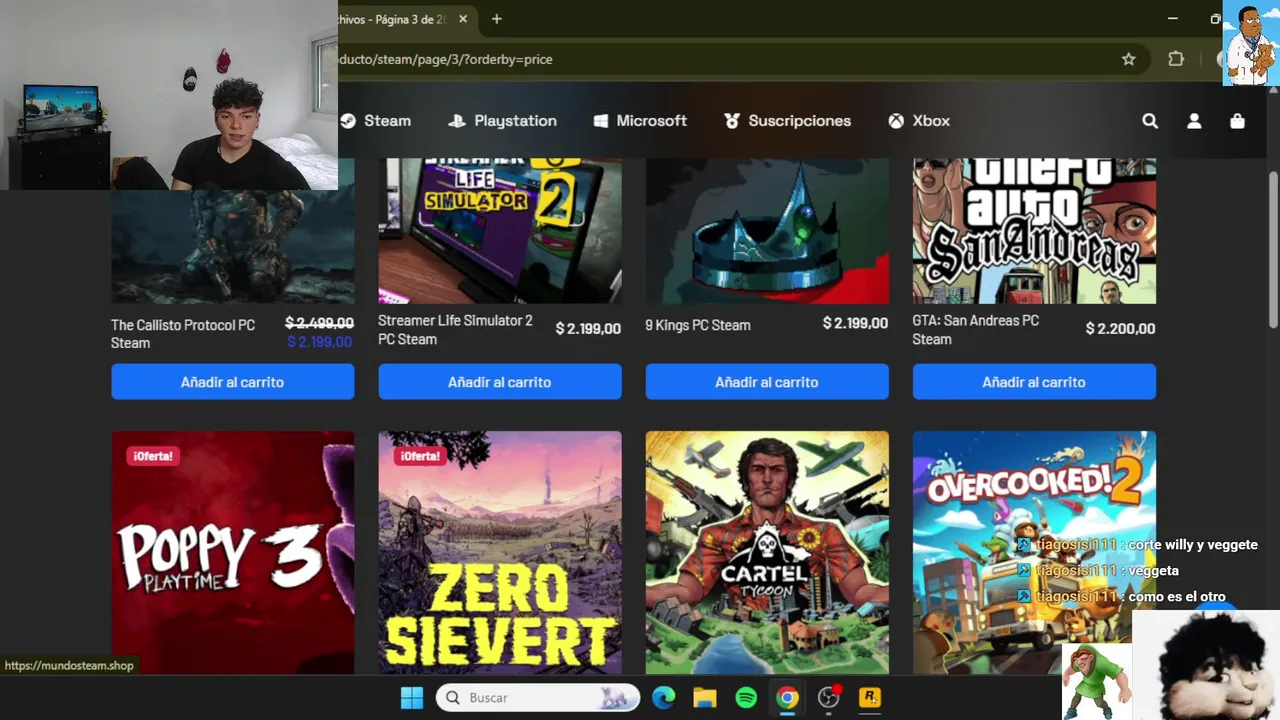This screenshot has height=720, width=1280.
Task: Bookmark the page with the star icon
Action: pos(1129,59)
